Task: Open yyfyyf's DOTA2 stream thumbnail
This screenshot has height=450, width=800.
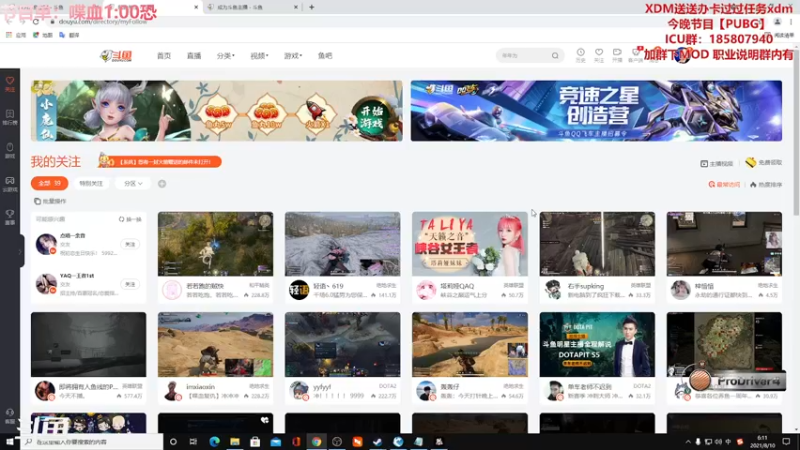Action: click(342, 344)
